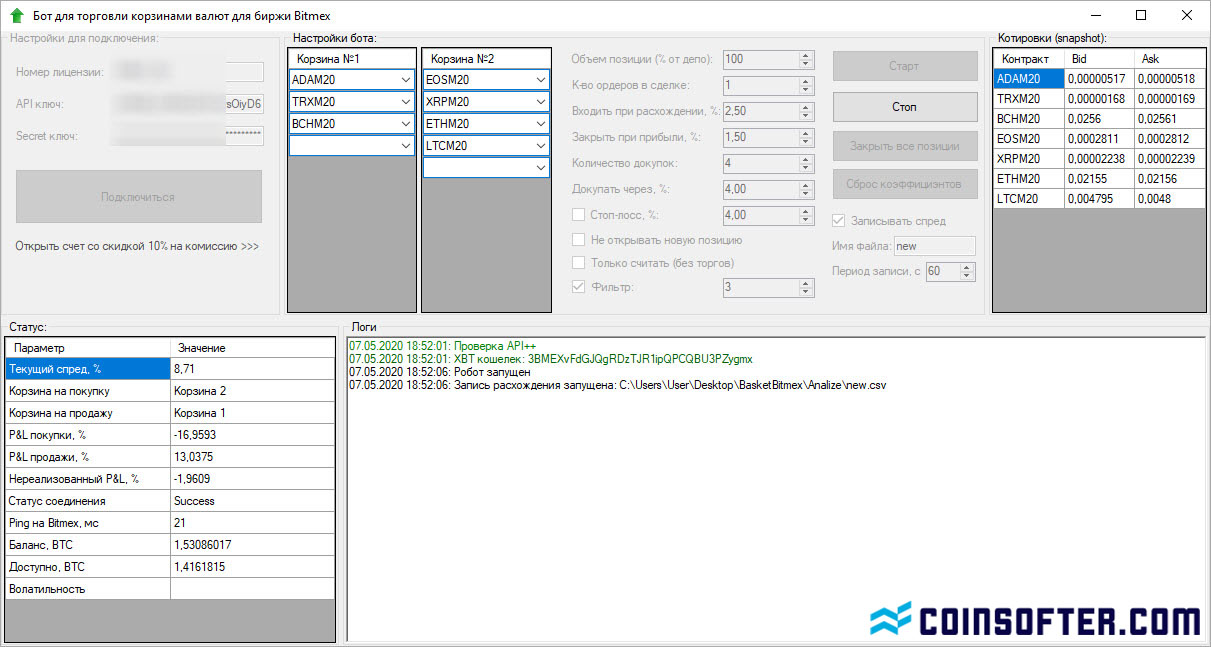Click the Номер лицензии input field
Screen dimensions: 1211x647
[x=188, y=72]
